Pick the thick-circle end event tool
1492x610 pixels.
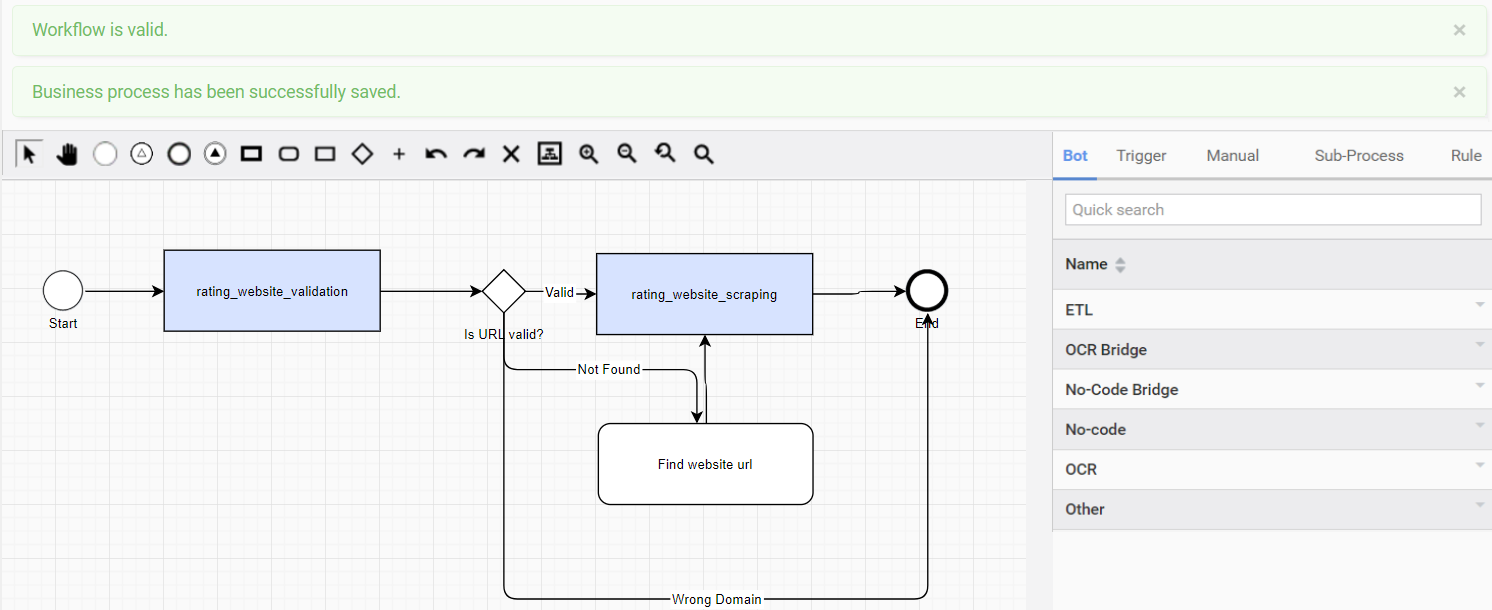pyautogui.click(x=179, y=154)
